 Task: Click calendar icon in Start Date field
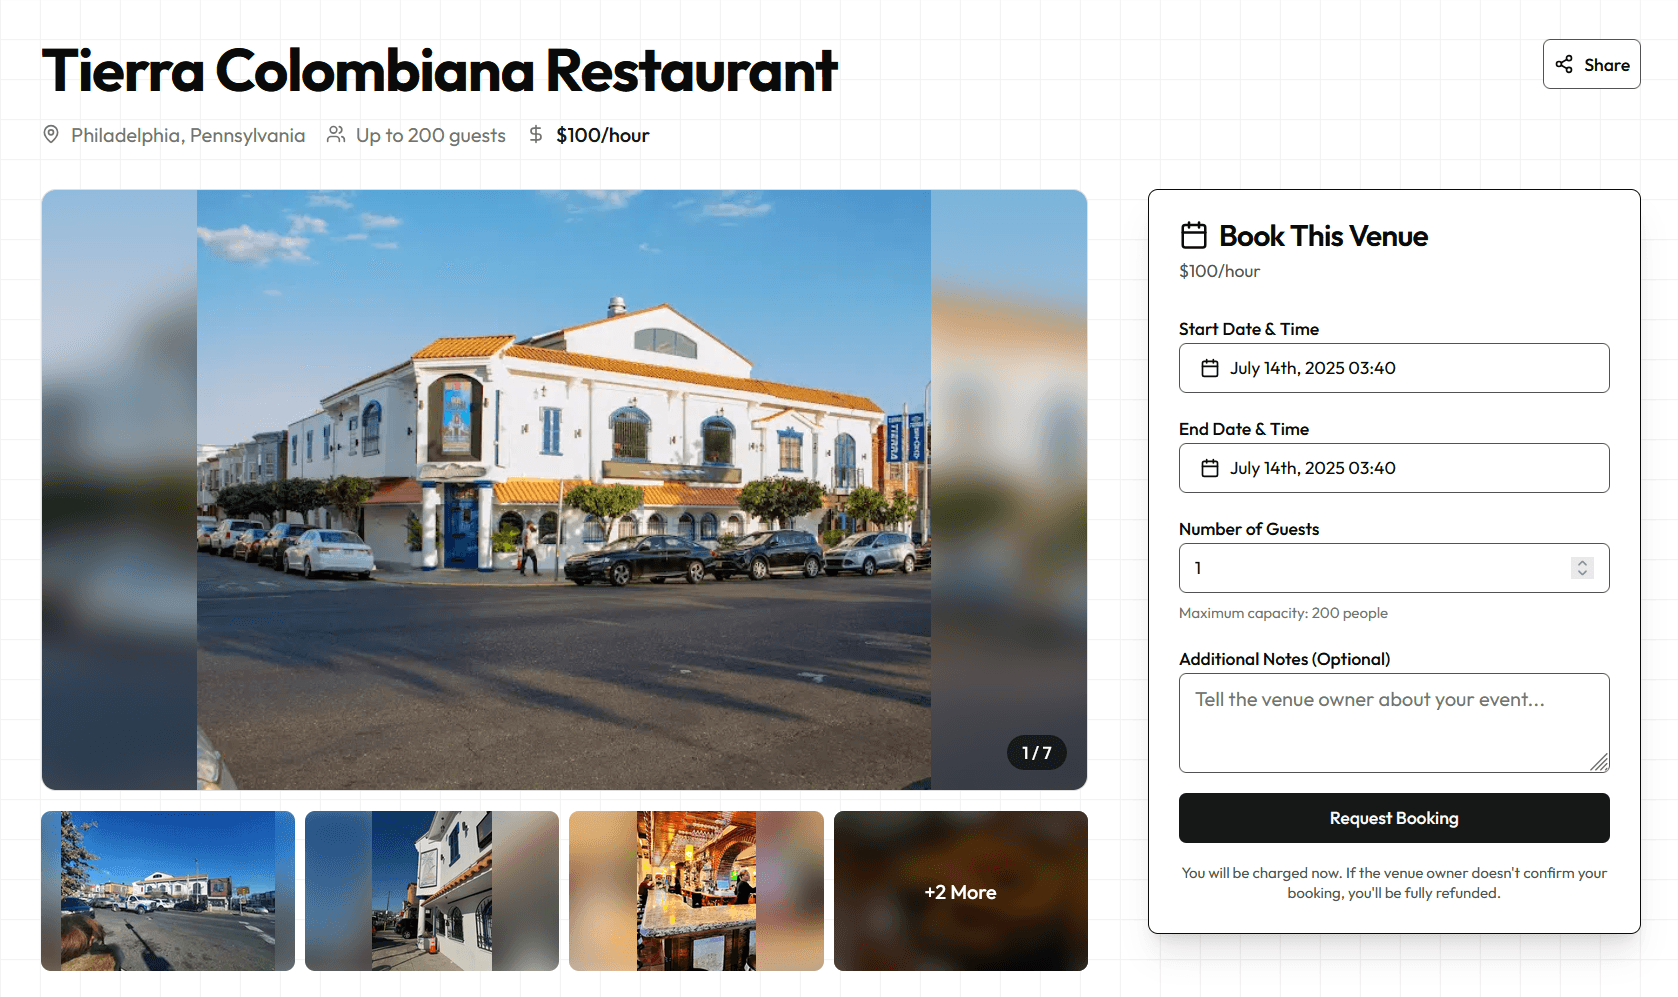click(1210, 368)
